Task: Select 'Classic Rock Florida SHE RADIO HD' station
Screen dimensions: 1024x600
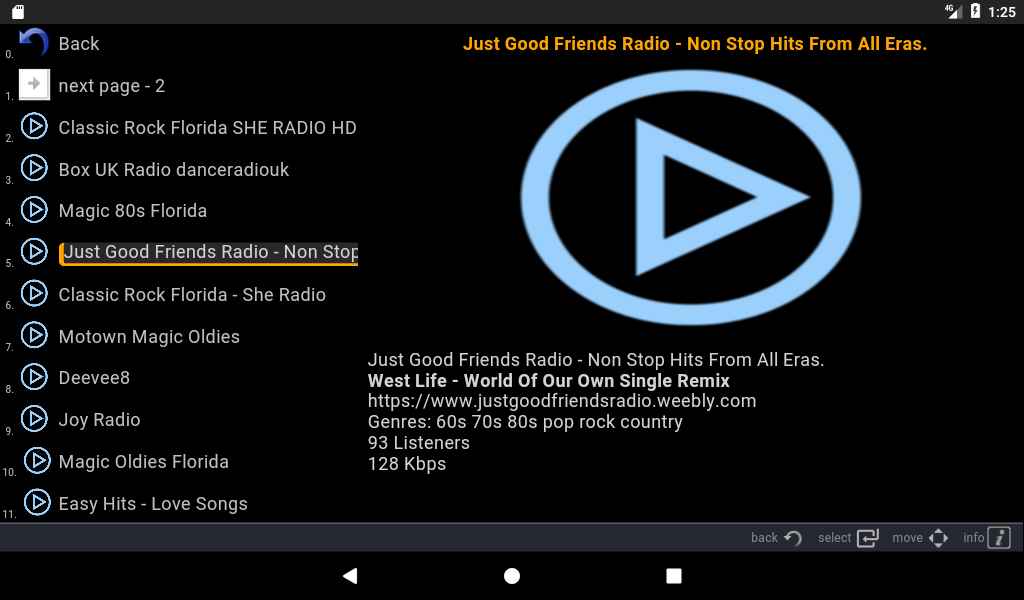Action: click(x=208, y=127)
